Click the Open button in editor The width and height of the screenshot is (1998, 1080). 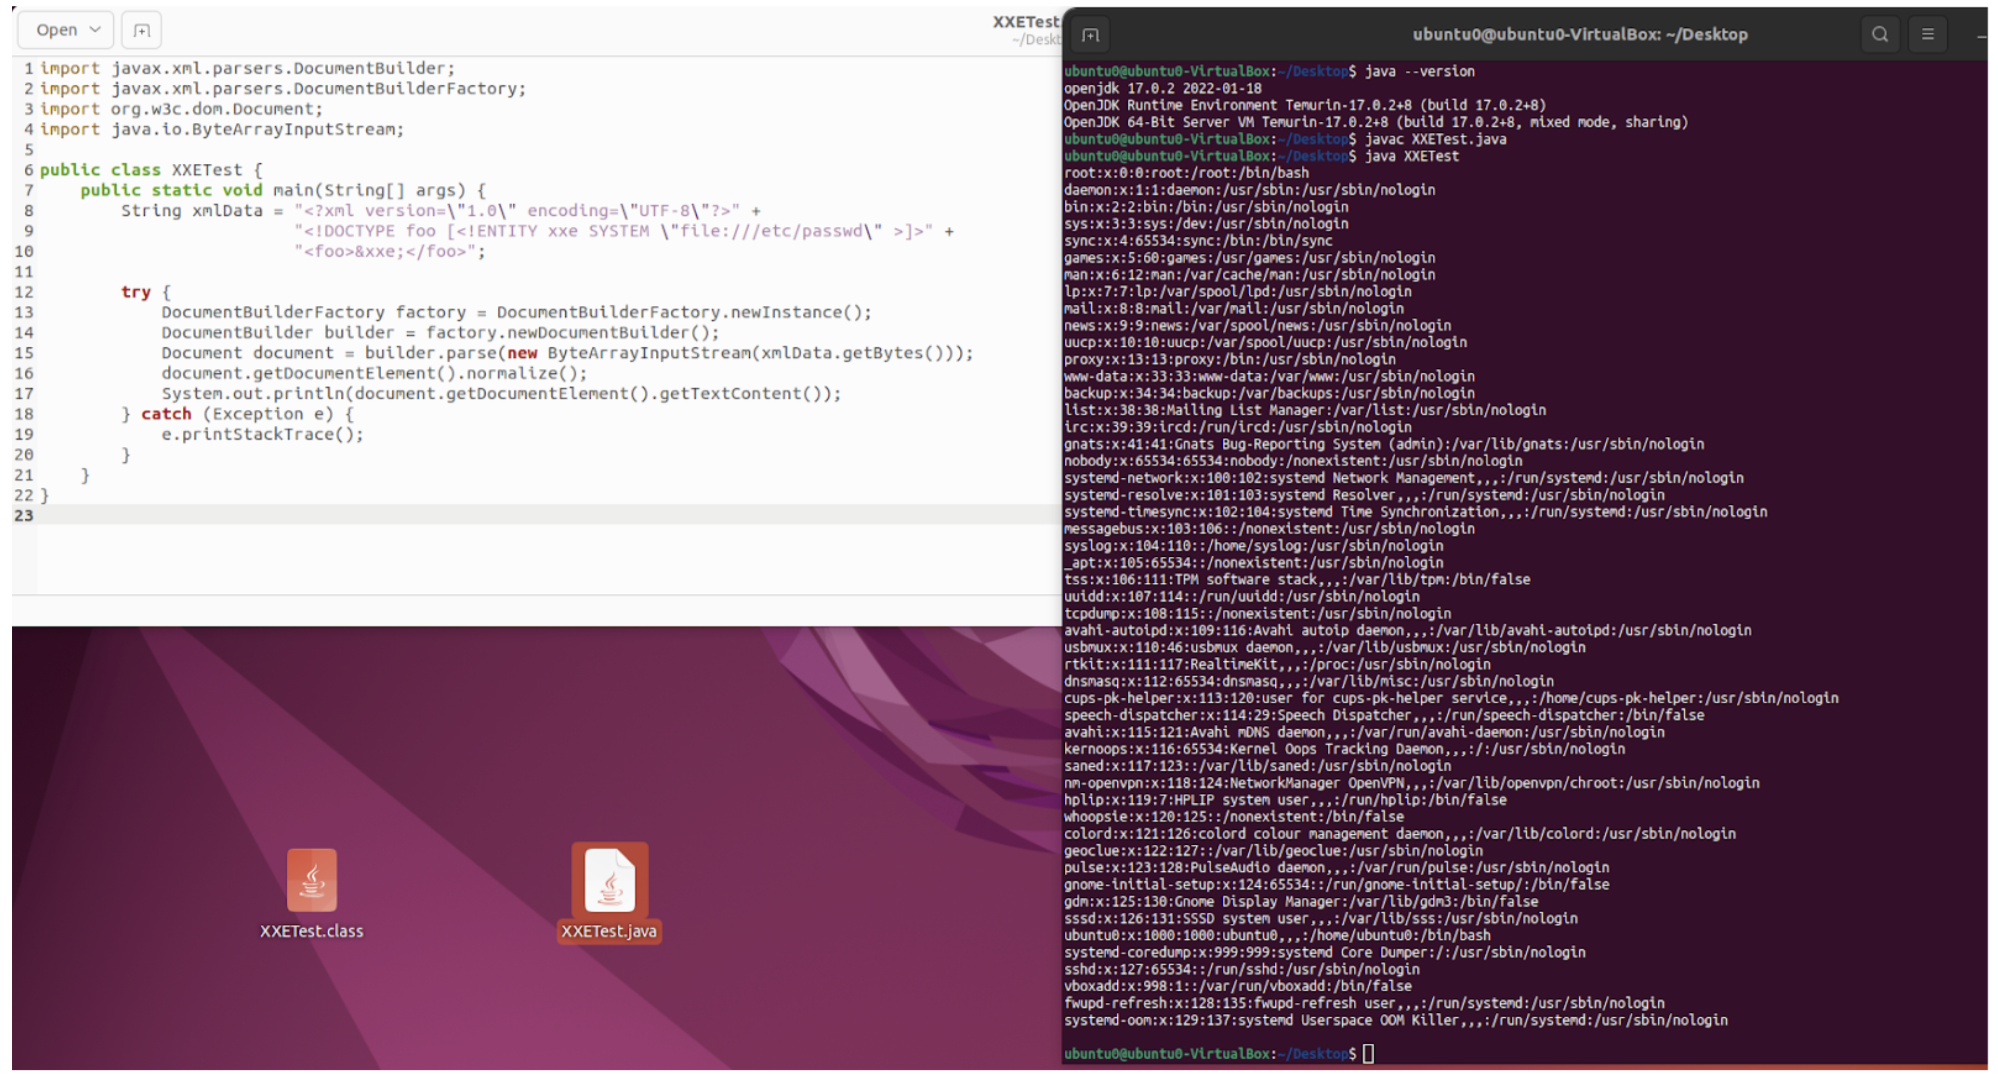click(57, 30)
